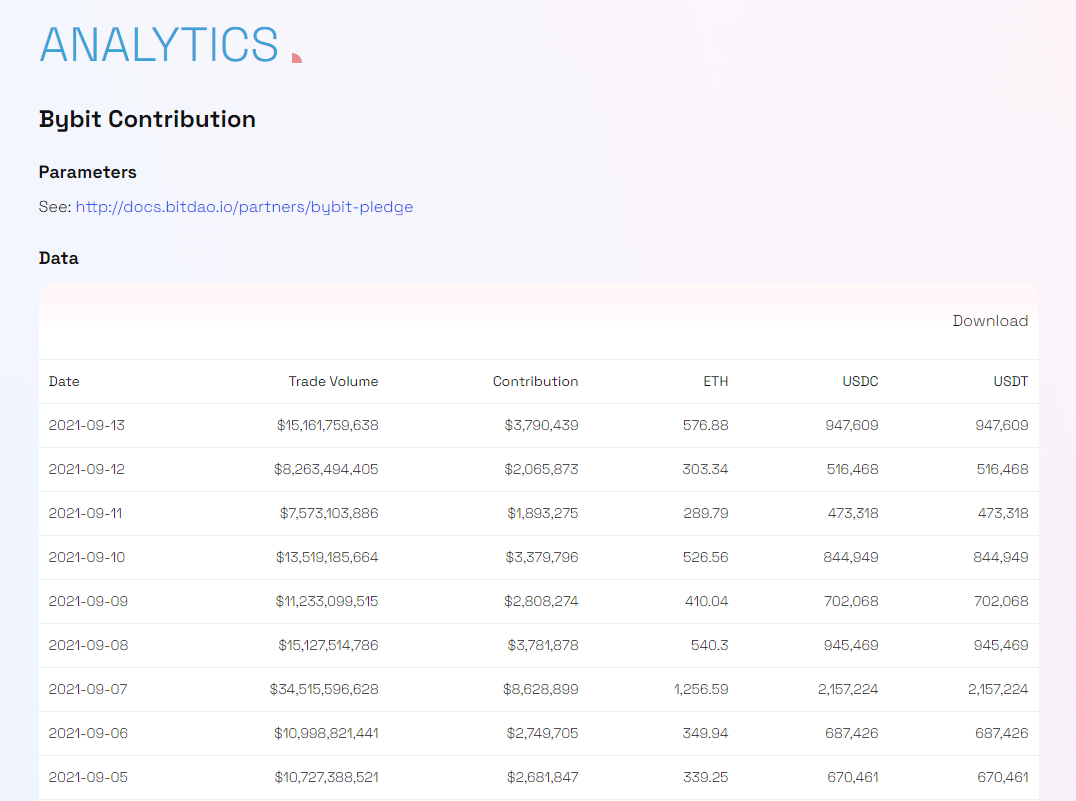Click the Contribution column header

click(535, 382)
